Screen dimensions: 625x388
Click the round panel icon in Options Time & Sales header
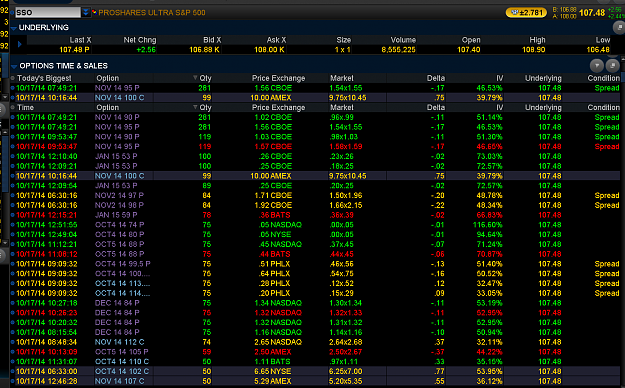(x=612, y=65)
